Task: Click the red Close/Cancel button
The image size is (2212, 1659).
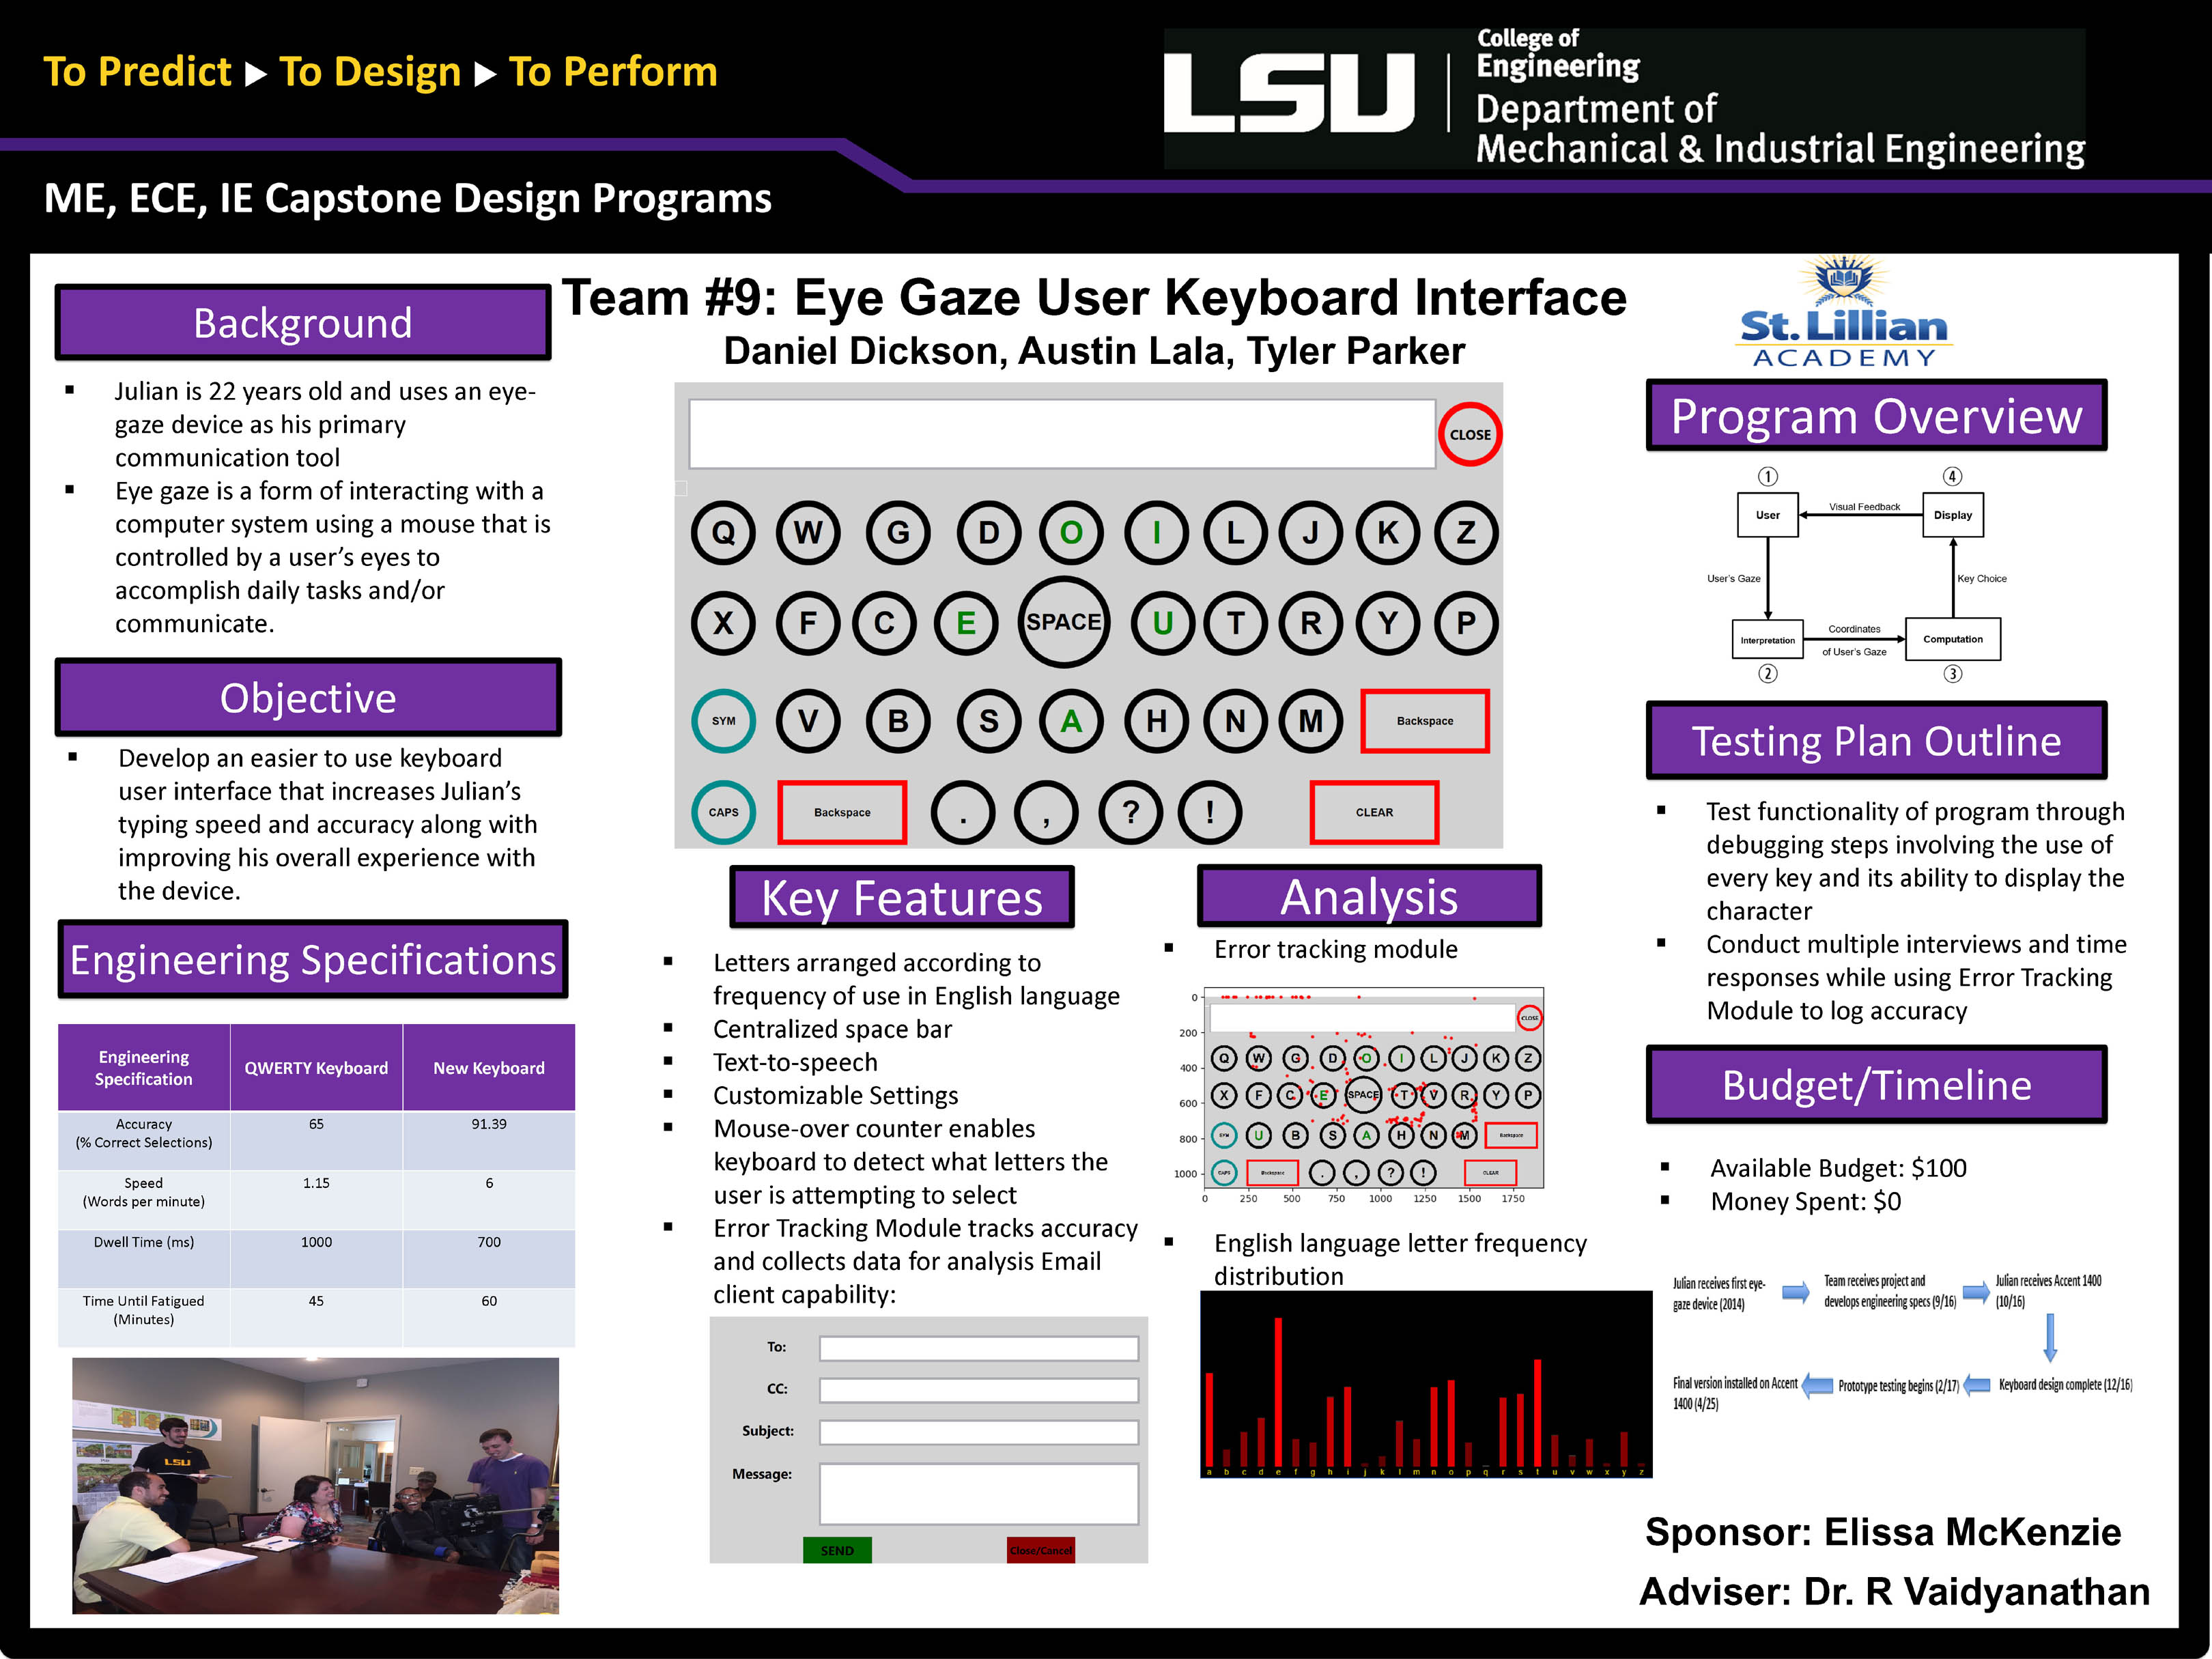Action: 1041,1550
